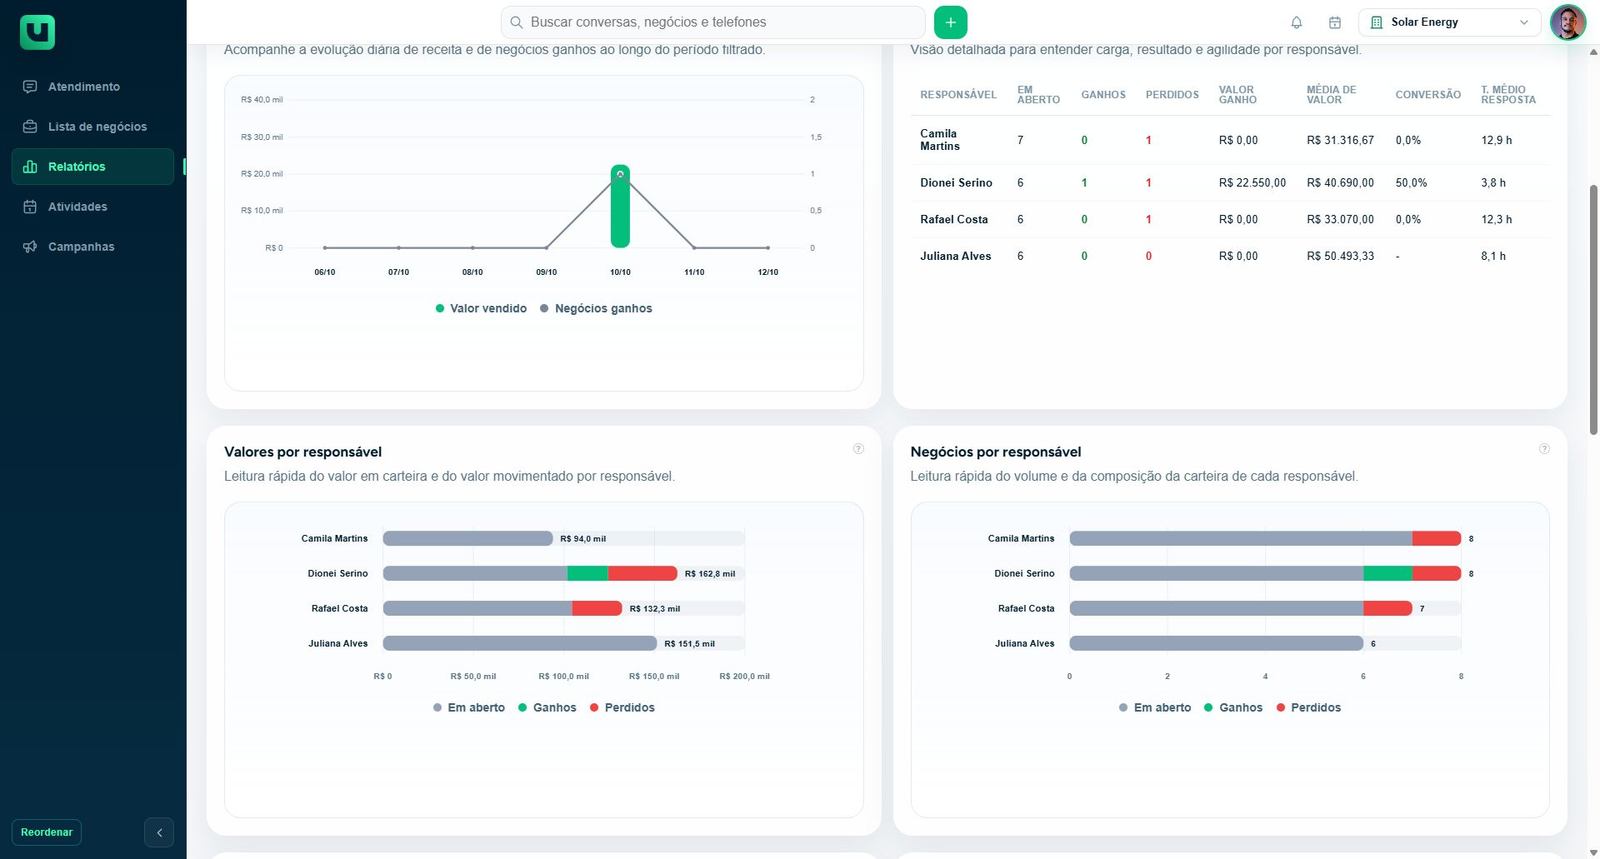
Task: Toggle the Valor vendido legend series
Action: click(x=481, y=309)
